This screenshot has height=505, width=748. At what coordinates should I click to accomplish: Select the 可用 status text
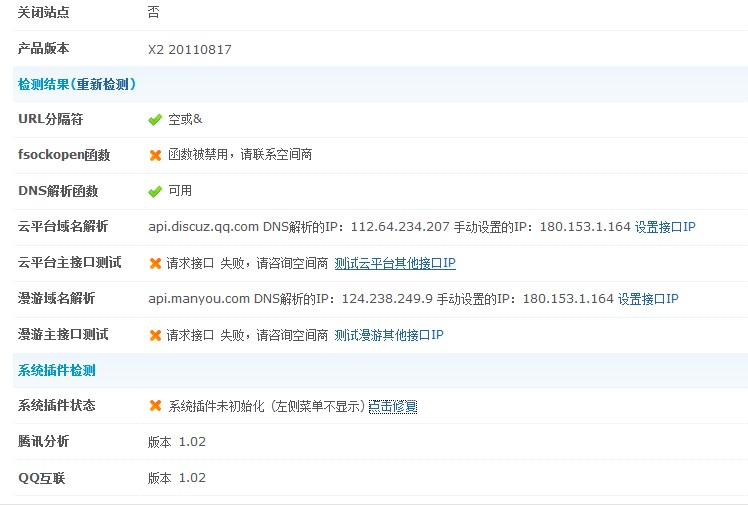pos(180,191)
